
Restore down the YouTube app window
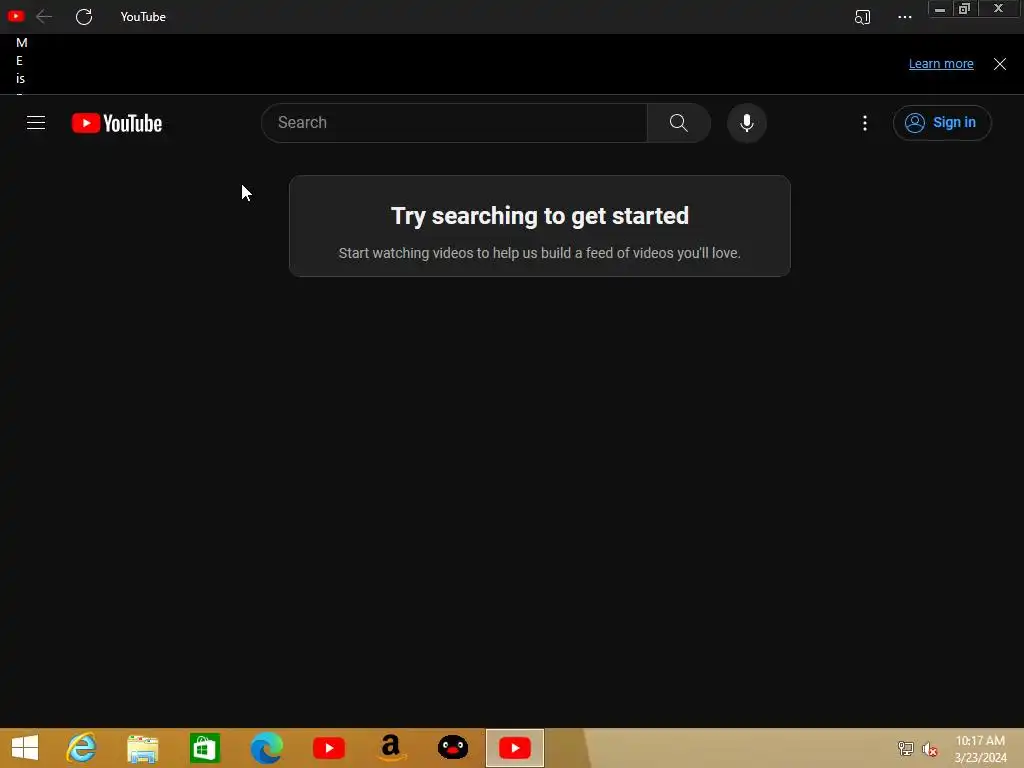pos(964,9)
